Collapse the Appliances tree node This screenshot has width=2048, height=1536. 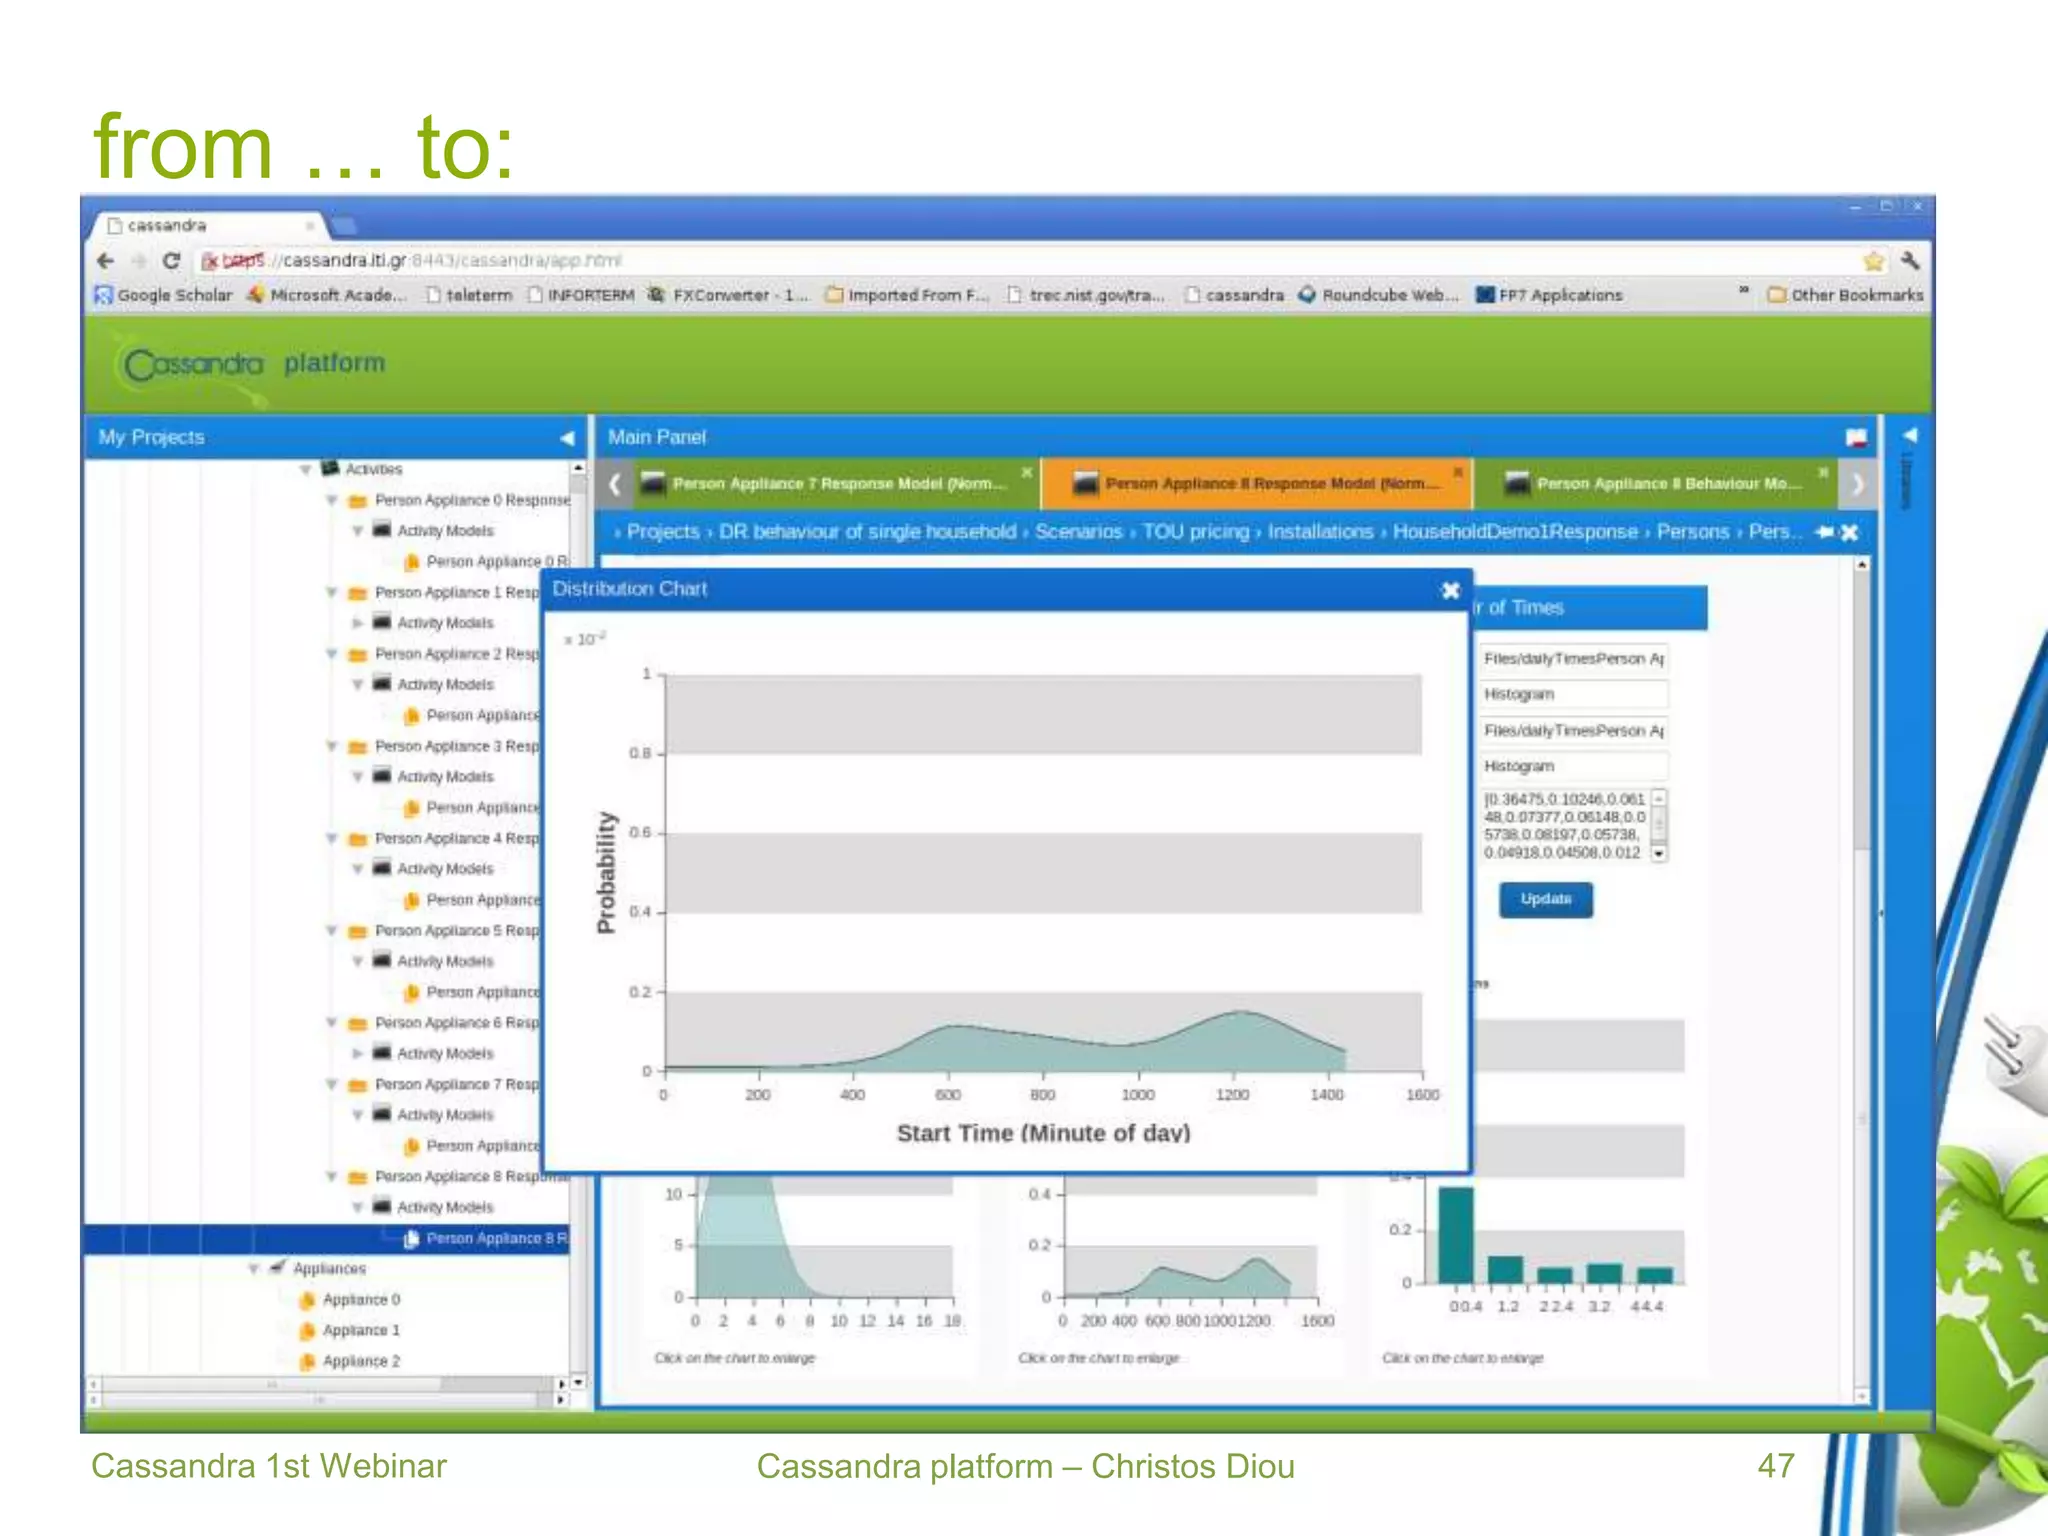(x=254, y=1269)
